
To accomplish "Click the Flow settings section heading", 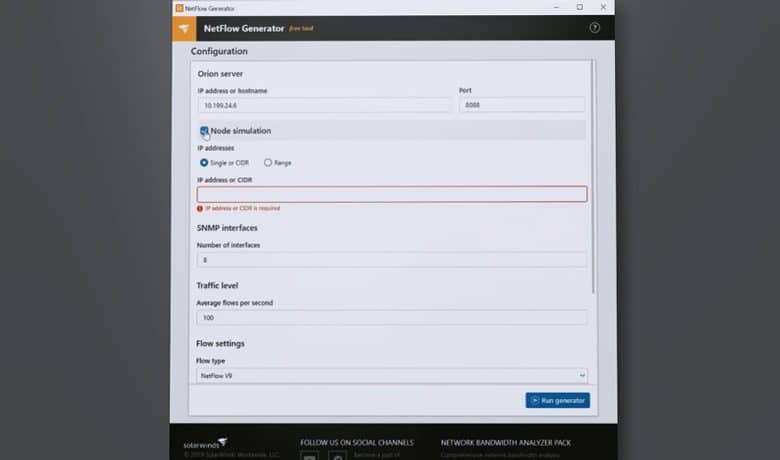I will pyautogui.click(x=220, y=344).
